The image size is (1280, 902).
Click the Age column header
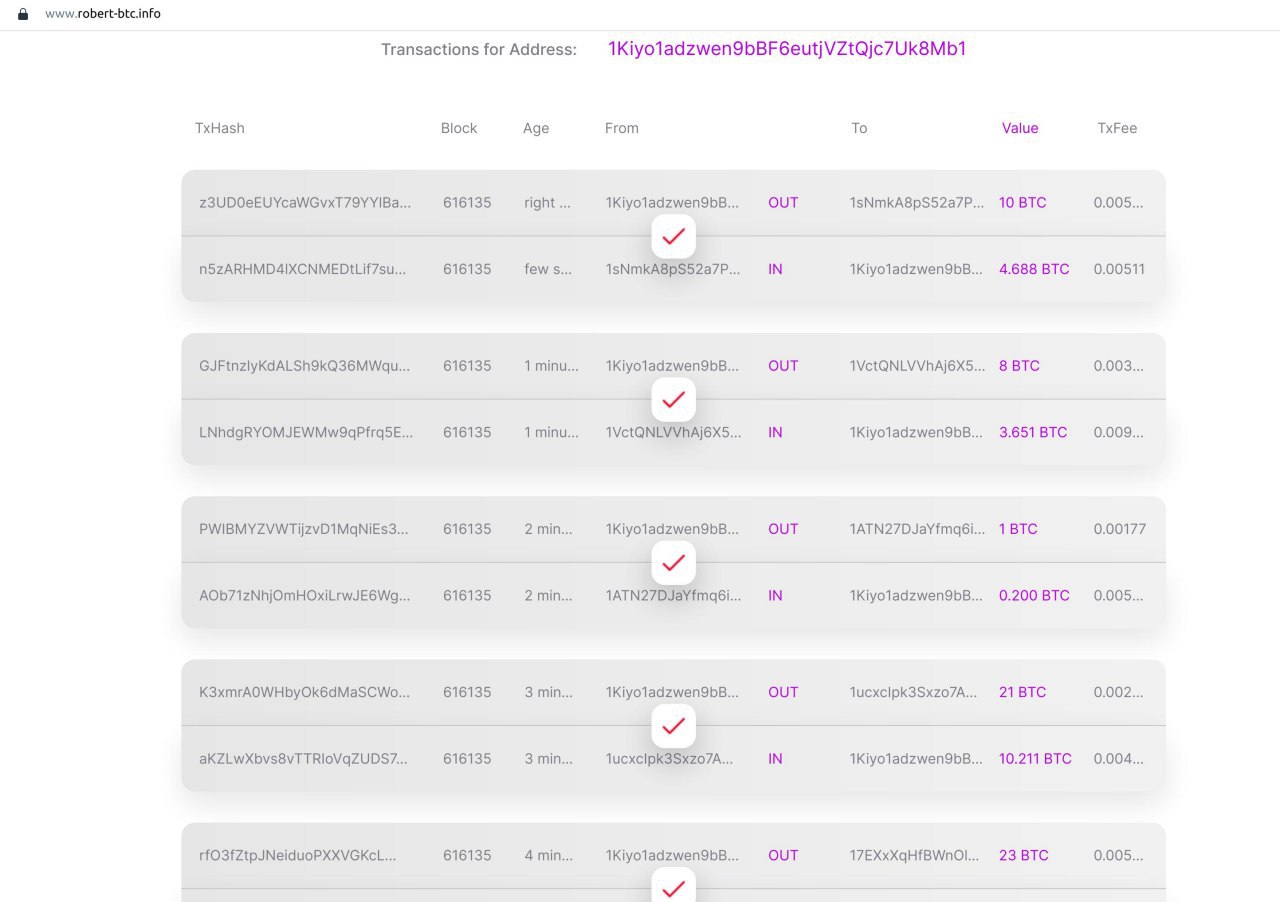click(x=536, y=128)
